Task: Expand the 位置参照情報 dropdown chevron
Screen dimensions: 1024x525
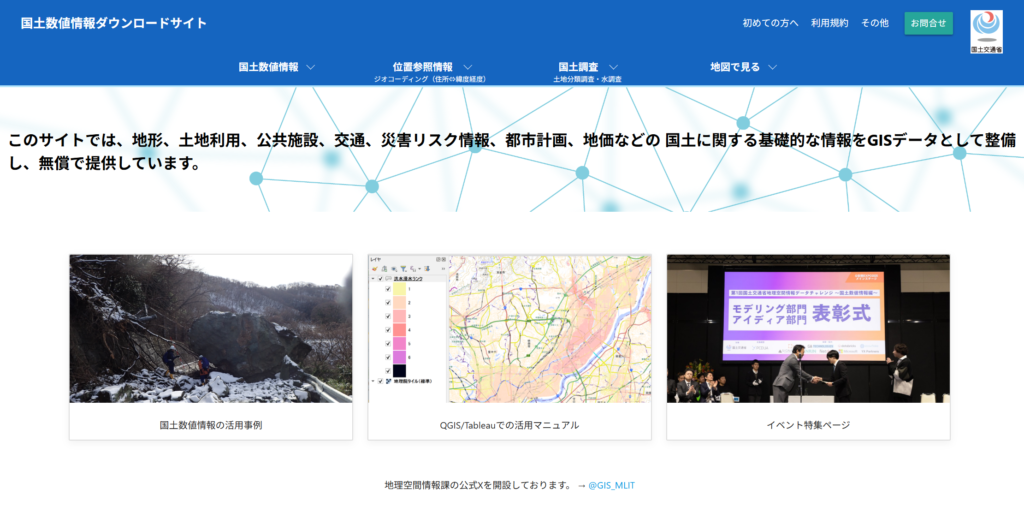Action: [x=468, y=67]
